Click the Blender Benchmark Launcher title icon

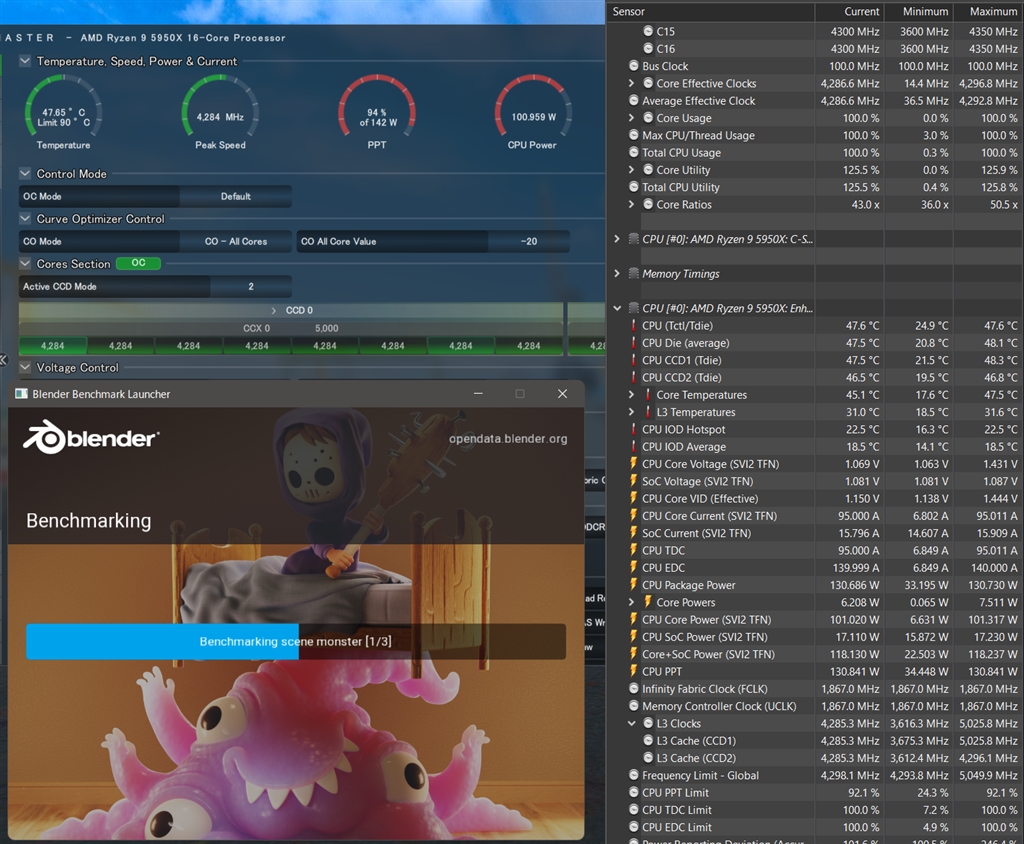click(22, 393)
